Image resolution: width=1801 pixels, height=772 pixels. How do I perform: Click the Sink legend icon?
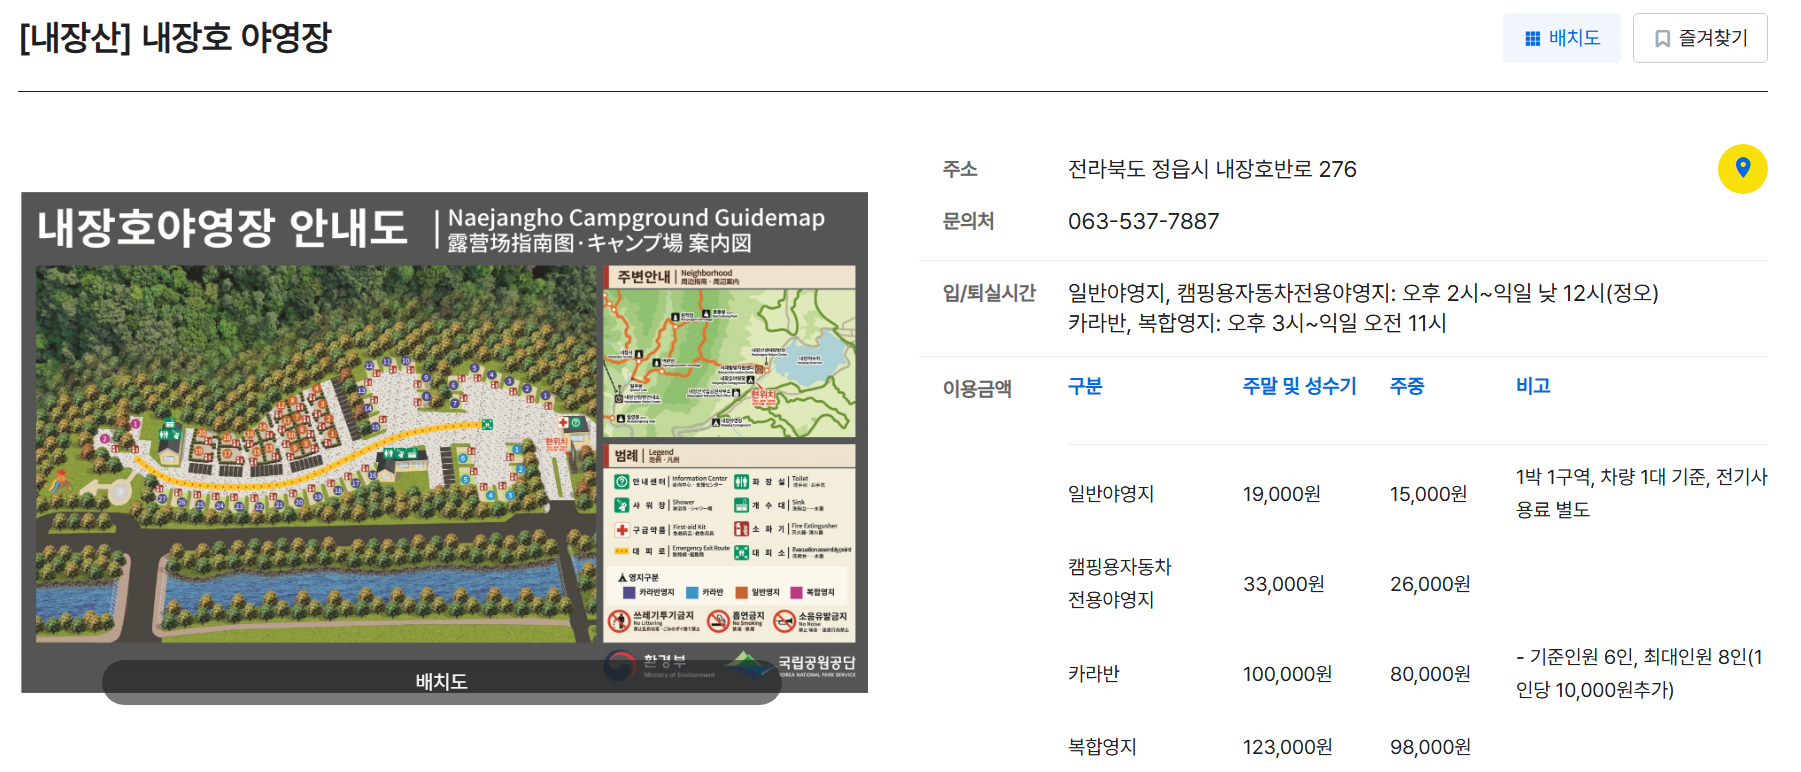coord(741,505)
